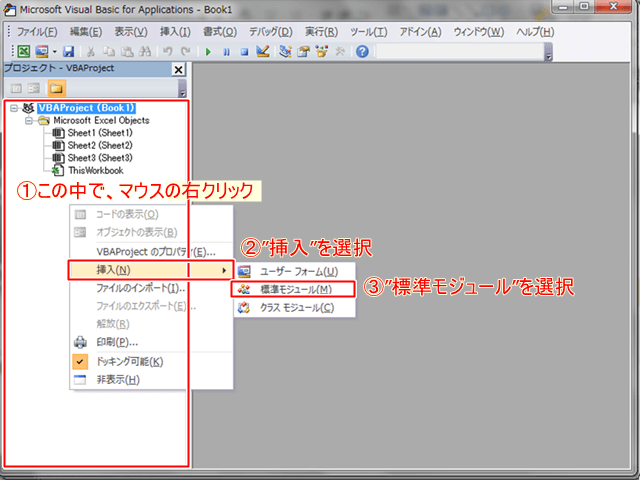The image size is (640, 480).
Task: Open the ヘルプ(H) menu
Action: (535, 32)
